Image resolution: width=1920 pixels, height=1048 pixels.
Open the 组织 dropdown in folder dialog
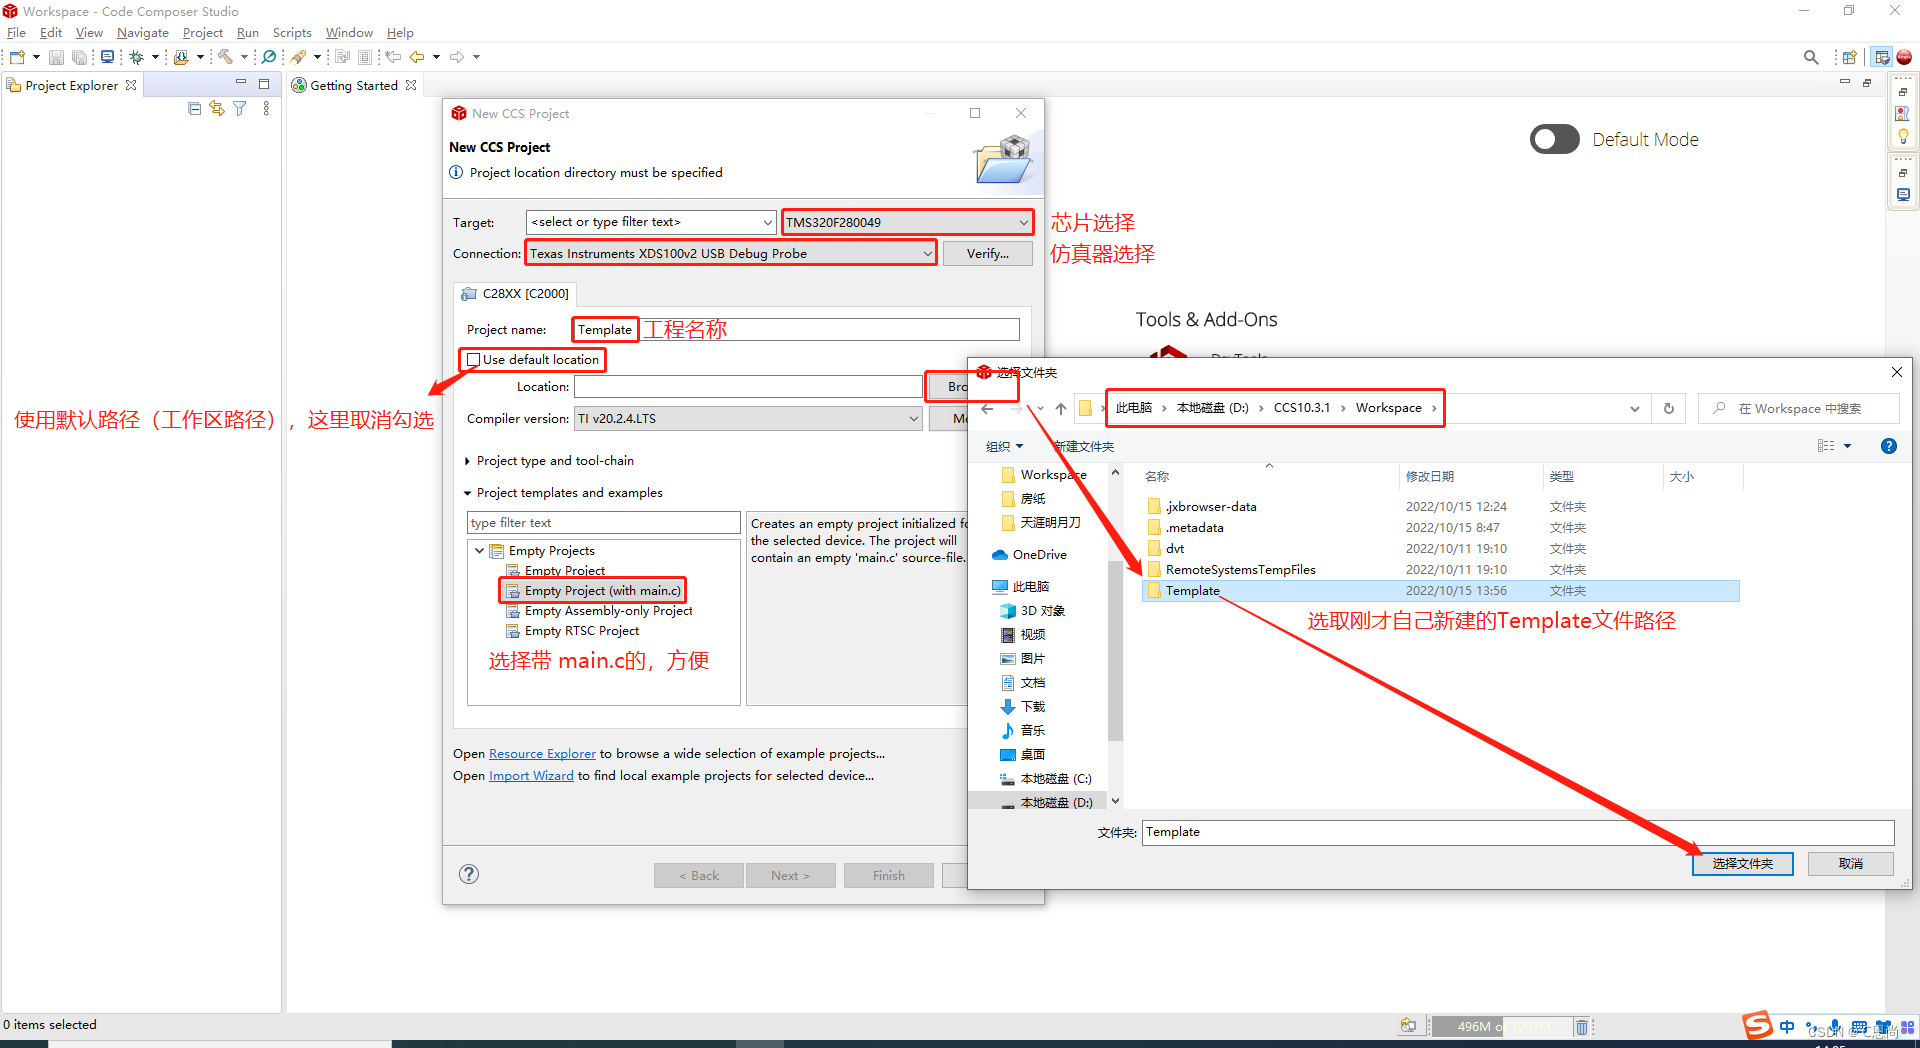[1004, 446]
